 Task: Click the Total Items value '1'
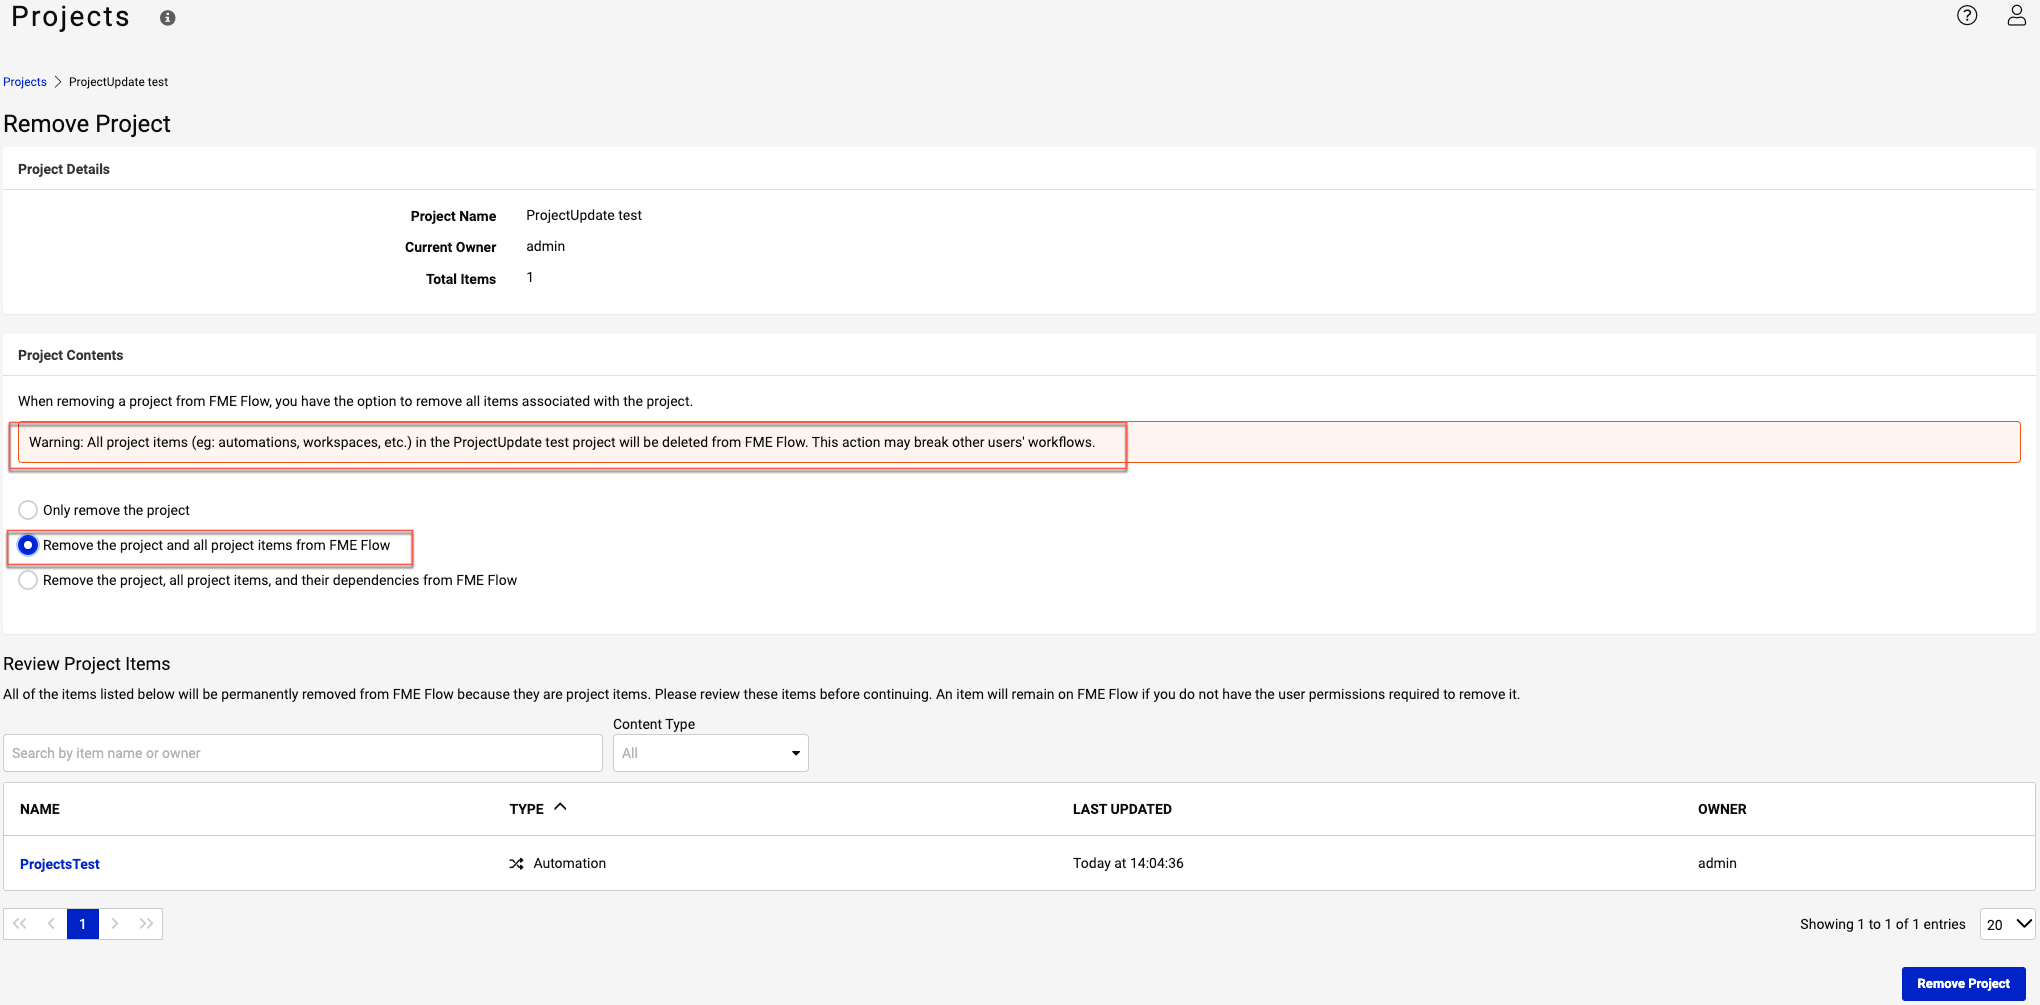point(530,277)
